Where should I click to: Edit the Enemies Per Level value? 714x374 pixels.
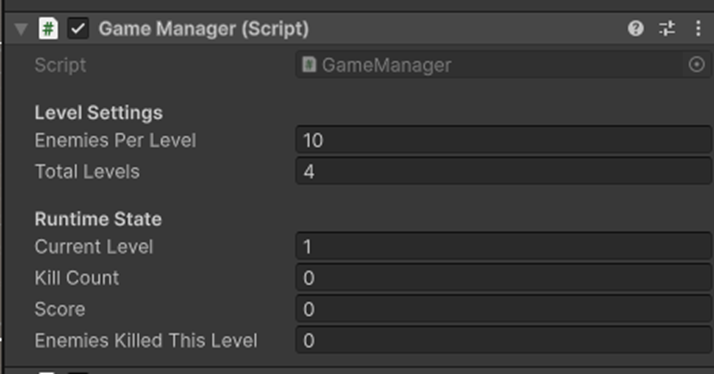(504, 140)
